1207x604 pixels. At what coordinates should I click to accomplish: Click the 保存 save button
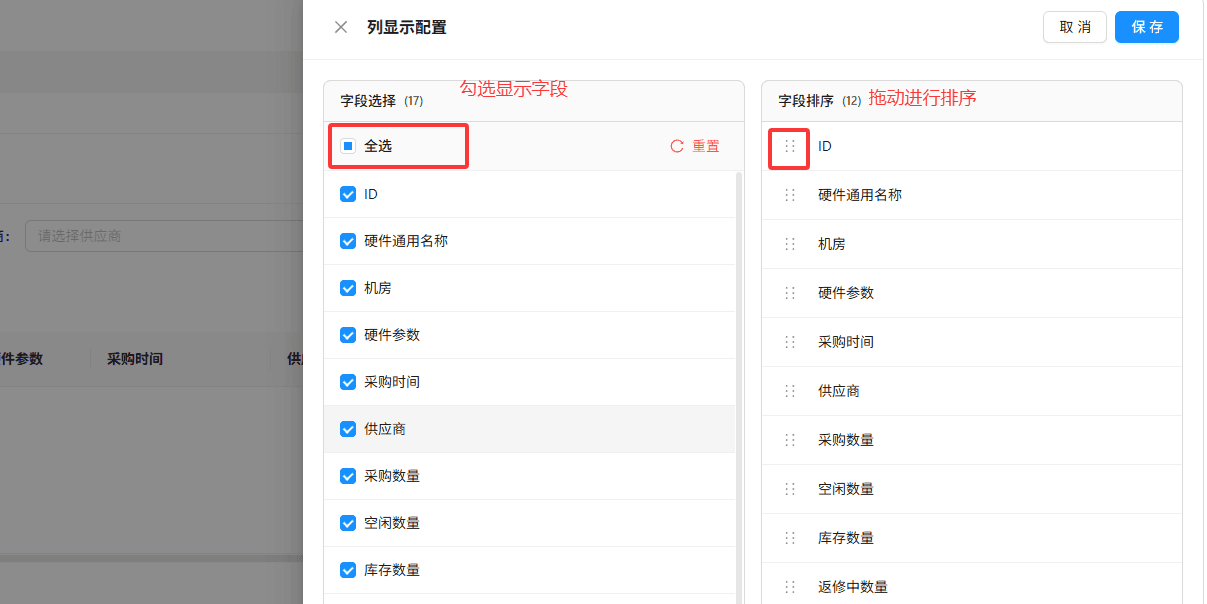point(1147,27)
